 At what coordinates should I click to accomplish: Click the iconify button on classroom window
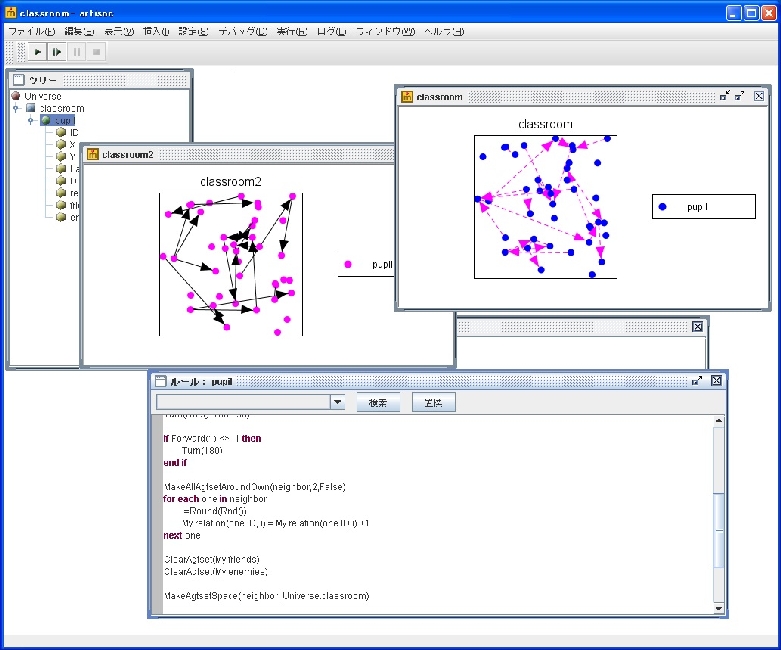pos(724,96)
